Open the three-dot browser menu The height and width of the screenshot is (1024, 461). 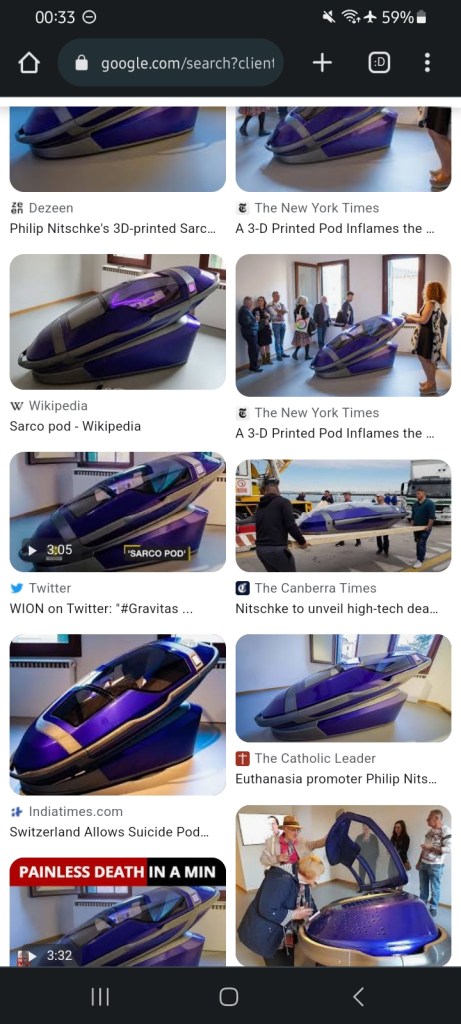click(427, 63)
